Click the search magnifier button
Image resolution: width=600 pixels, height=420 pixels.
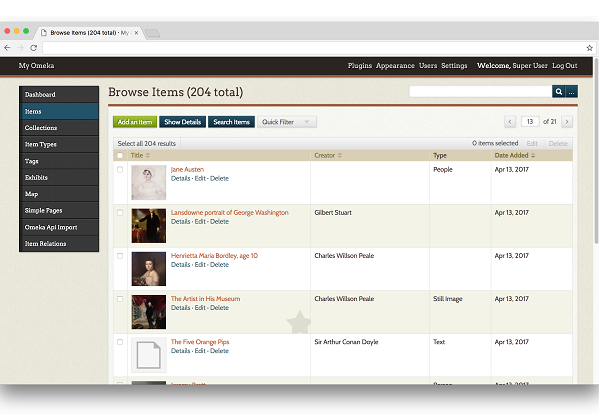tap(558, 92)
